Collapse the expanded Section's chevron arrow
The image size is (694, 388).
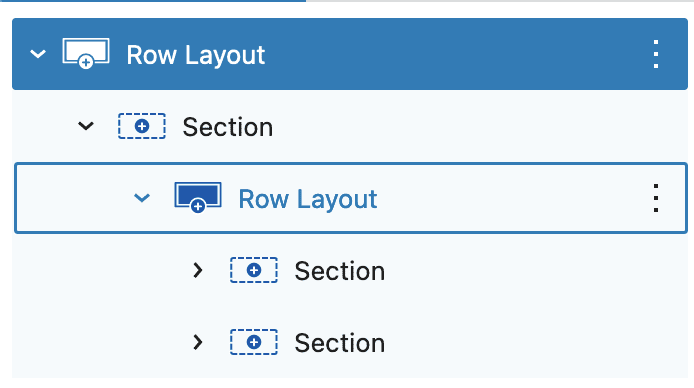tap(86, 126)
